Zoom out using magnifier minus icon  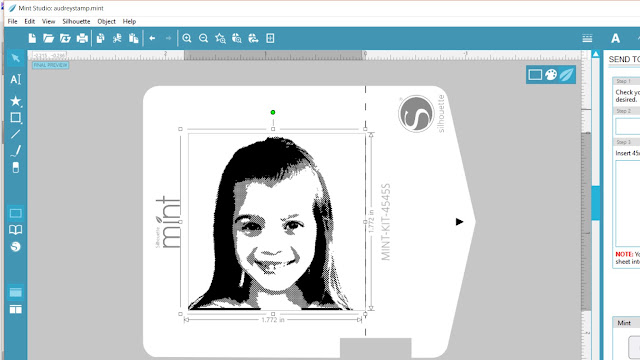[203, 38]
